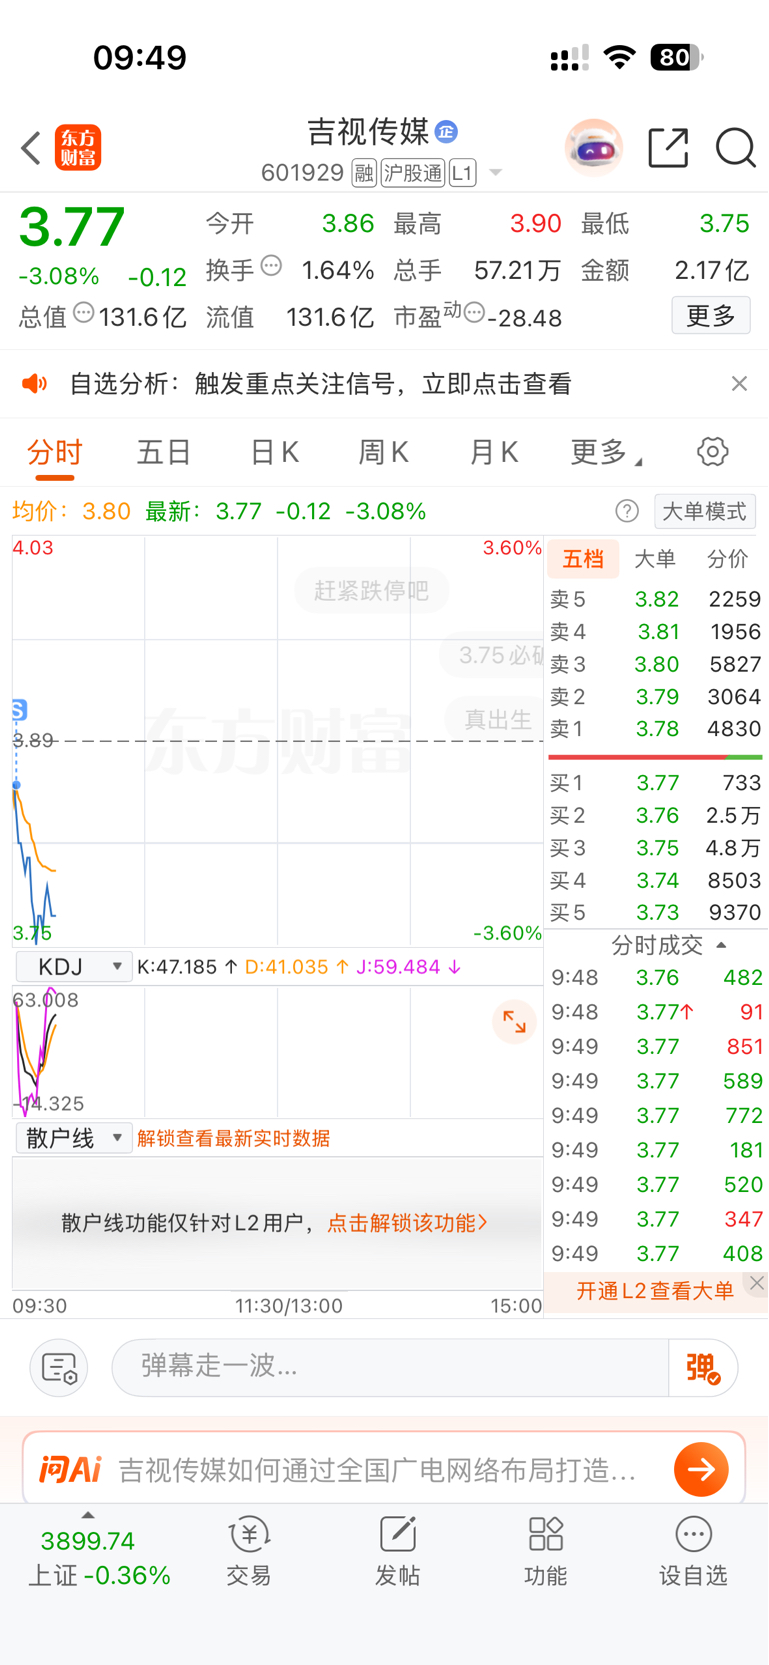The height and width of the screenshot is (1665, 769).
Task: Tap the blue verified badge beside 吉视传媒
Action: 446,131
